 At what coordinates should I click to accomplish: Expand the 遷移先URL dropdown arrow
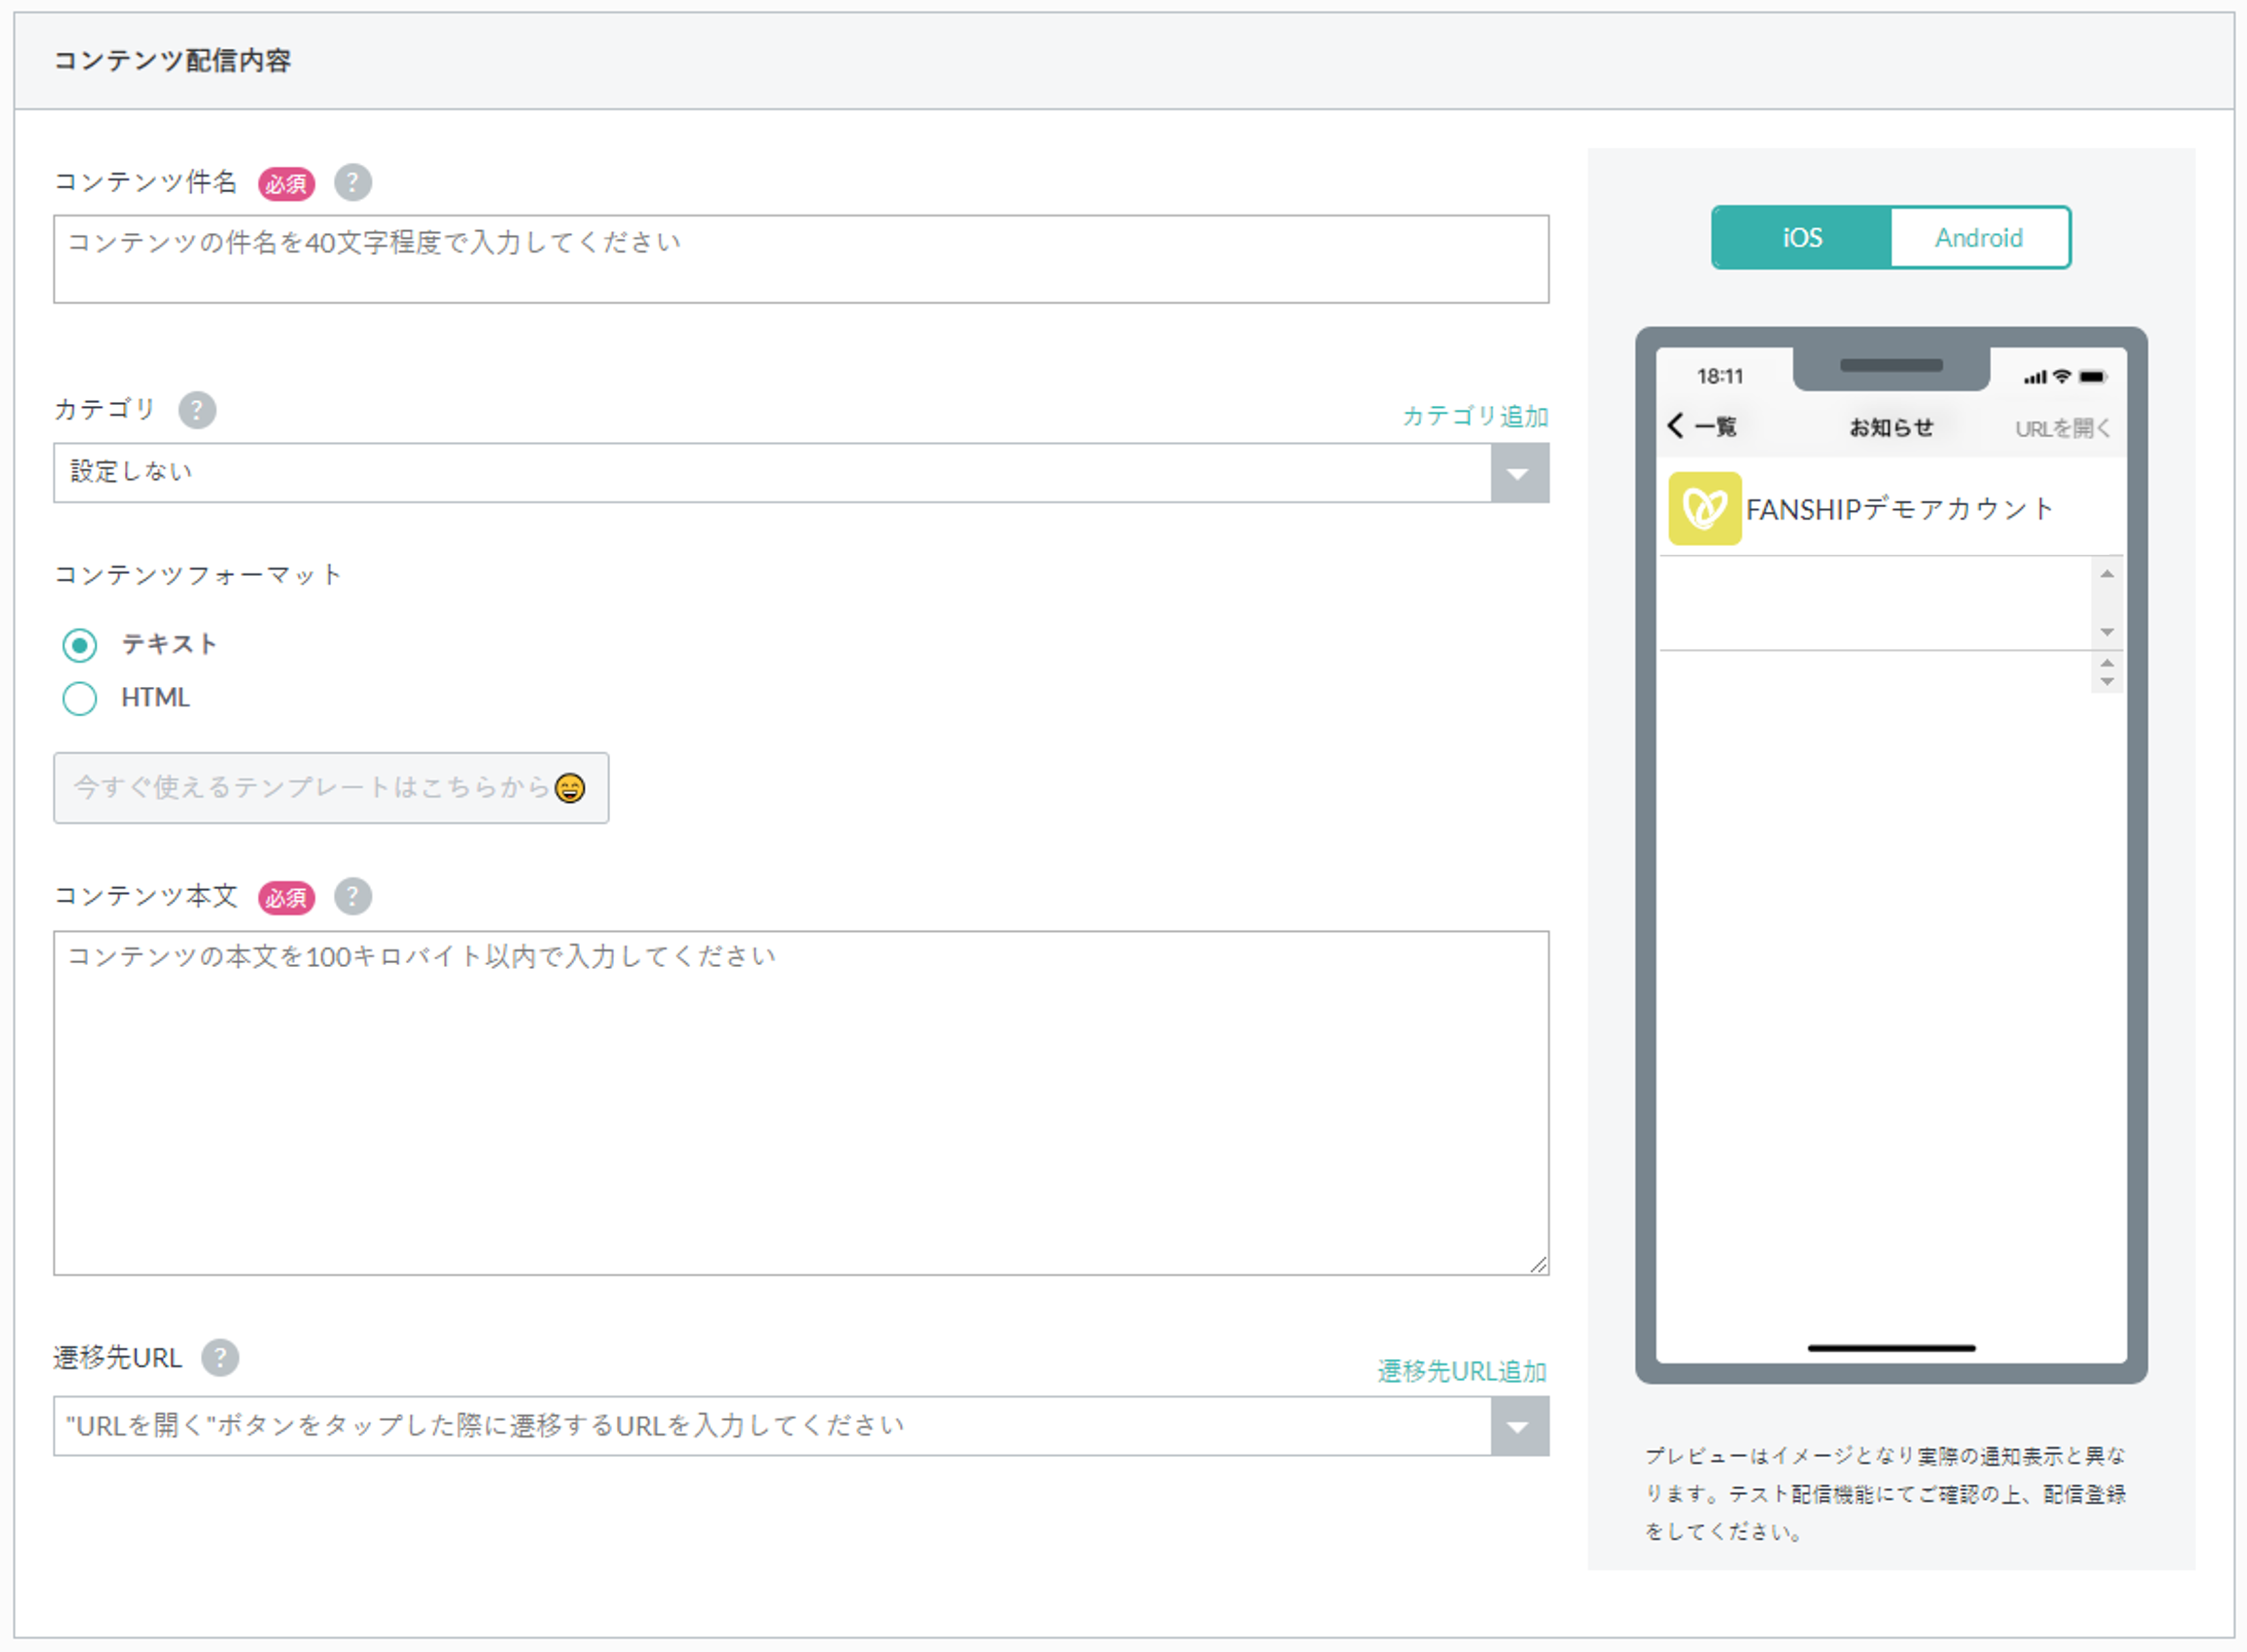point(1518,1426)
